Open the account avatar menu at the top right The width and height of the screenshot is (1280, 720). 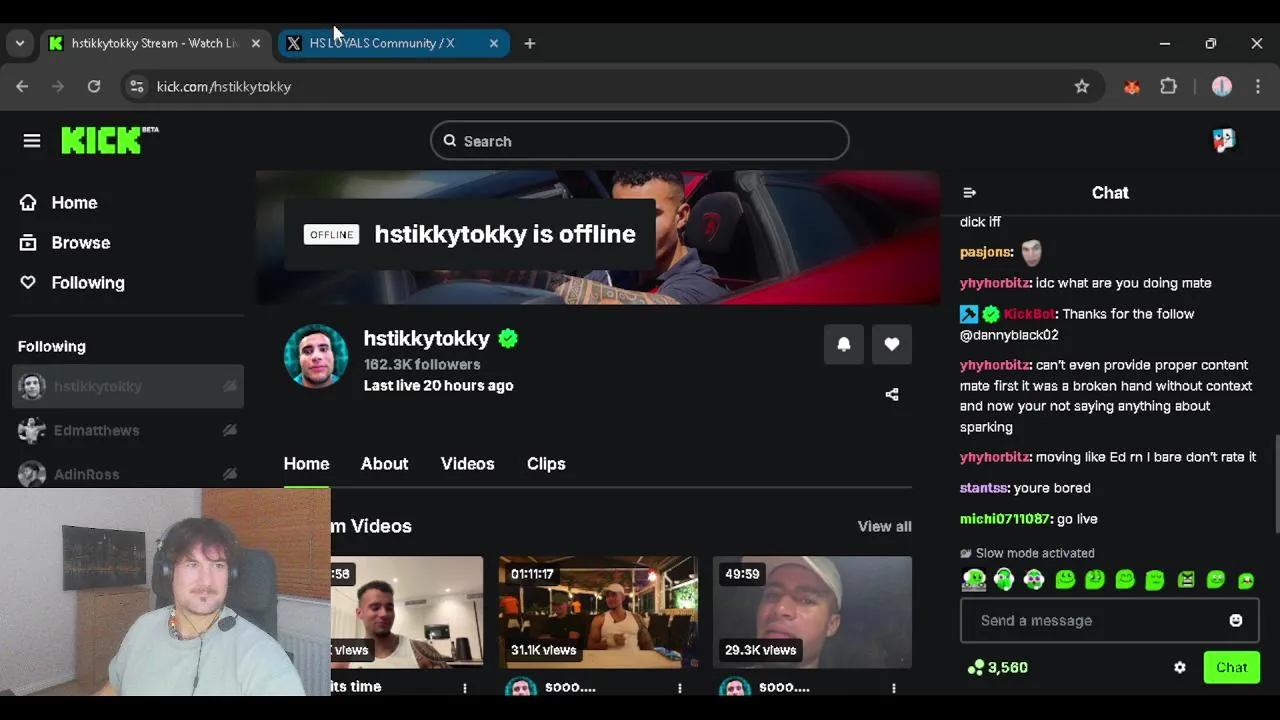[x=1224, y=141]
